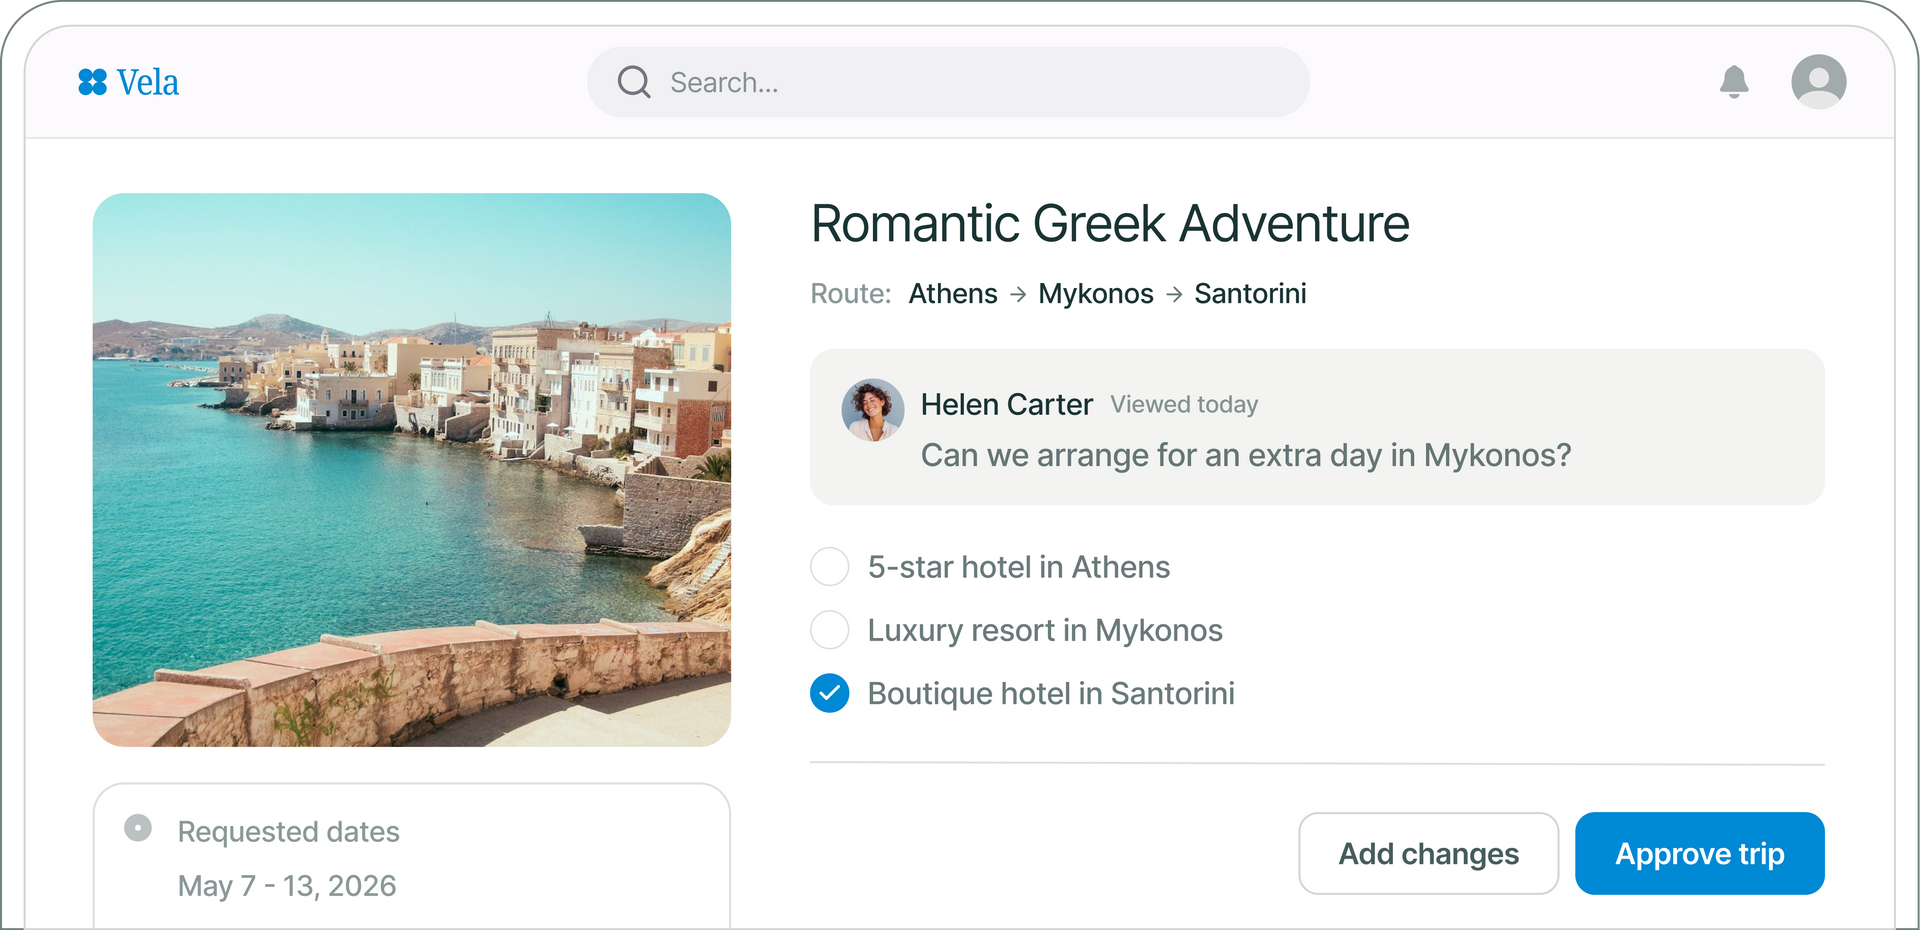Open notifications with the bell icon
The width and height of the screenshot is (1920, 930).
click(x=1734, y=82)
